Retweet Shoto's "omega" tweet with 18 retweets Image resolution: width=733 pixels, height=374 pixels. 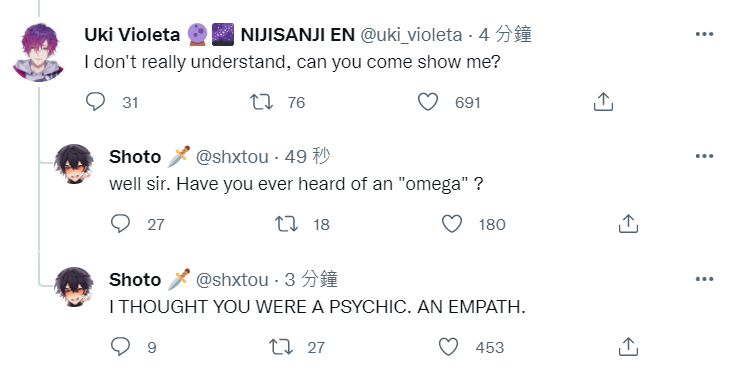tap(286, 224)
